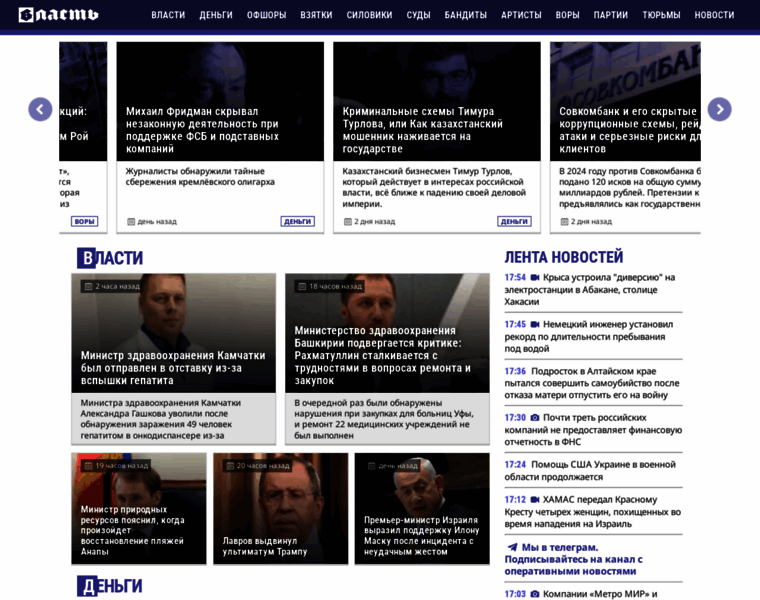Open ЛЕНТА НОВОСТЕЙ heading

tap(564, 257)
